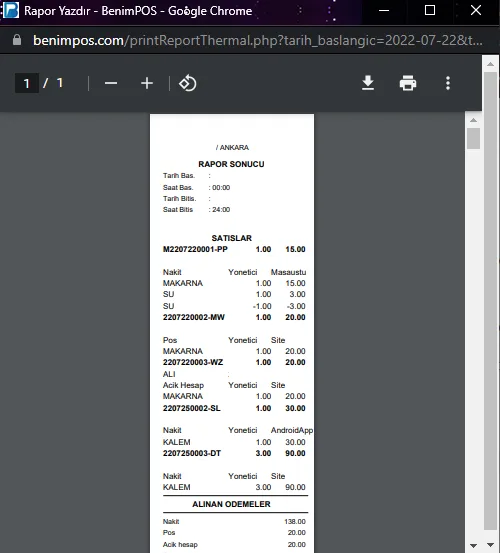Click the BenimPOS window favicon
This screenshot has width=500, height=553.
[11, 10]
